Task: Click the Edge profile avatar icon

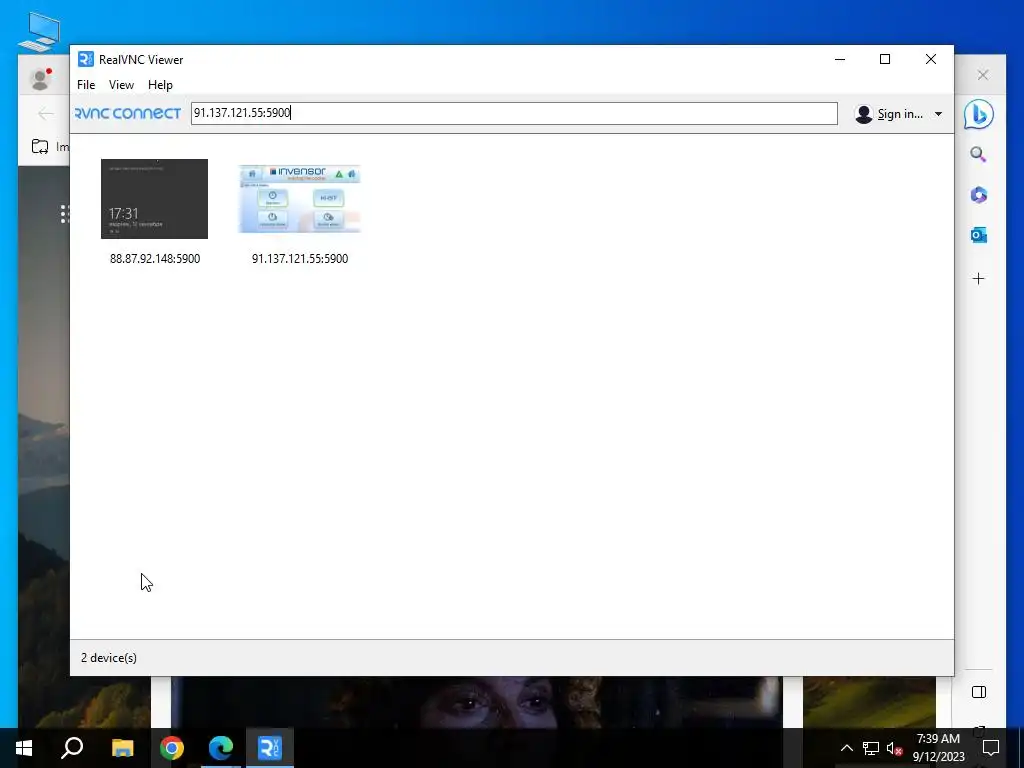Action: [x=41, y=79]
